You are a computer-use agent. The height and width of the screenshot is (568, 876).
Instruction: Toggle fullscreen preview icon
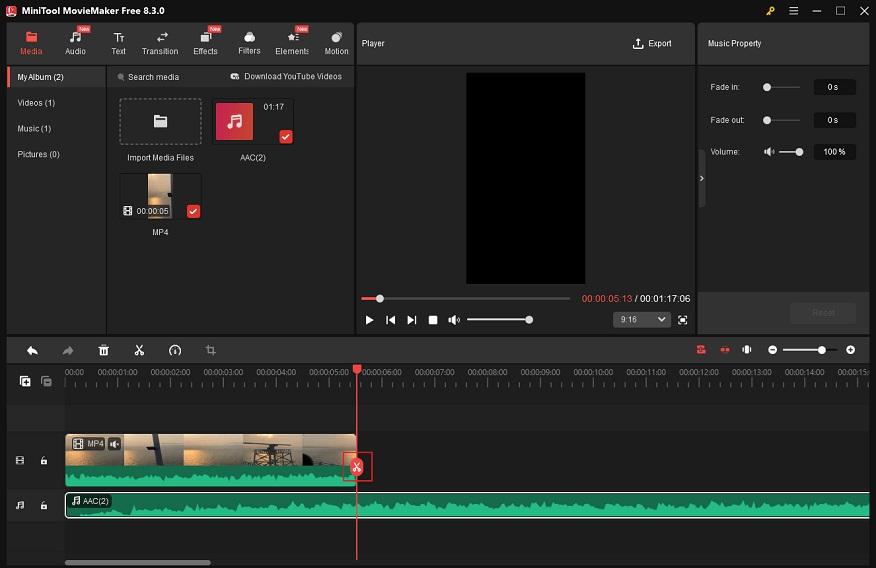click(683, 320)
